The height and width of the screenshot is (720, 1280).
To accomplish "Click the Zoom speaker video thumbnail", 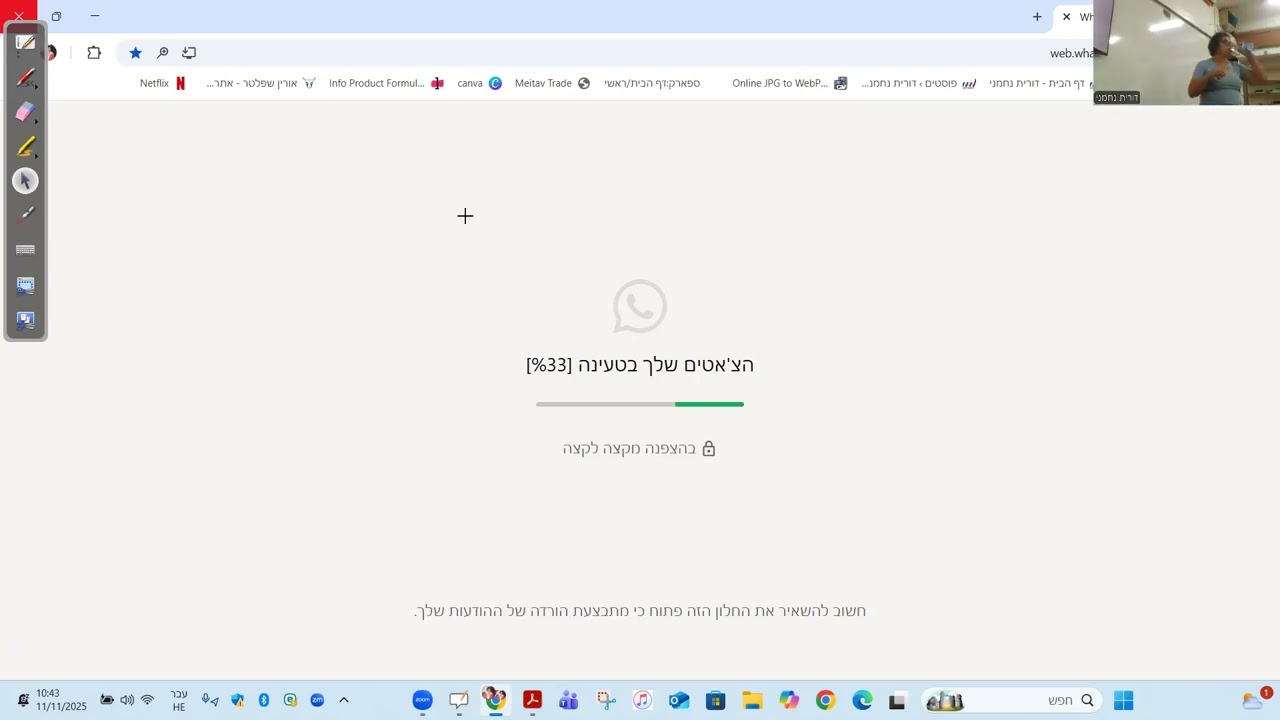I will [1187, 52].
